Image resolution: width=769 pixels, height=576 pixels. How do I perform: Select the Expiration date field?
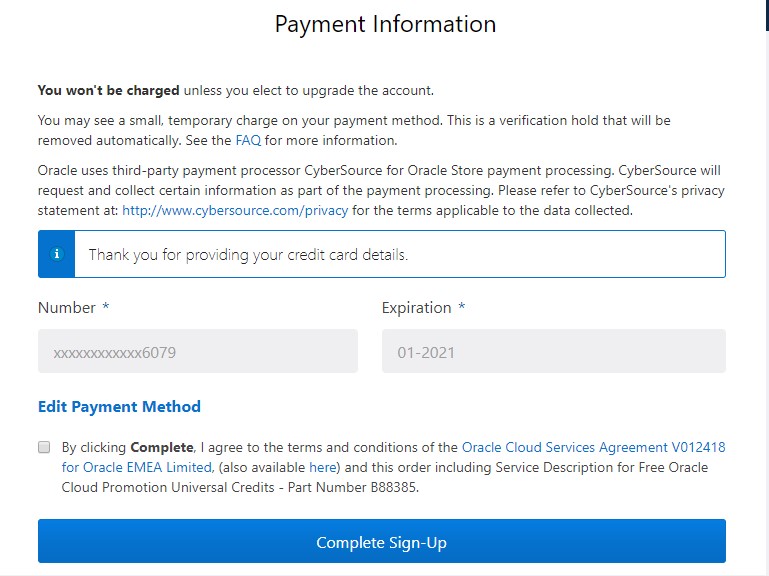(x=553, y=352)
